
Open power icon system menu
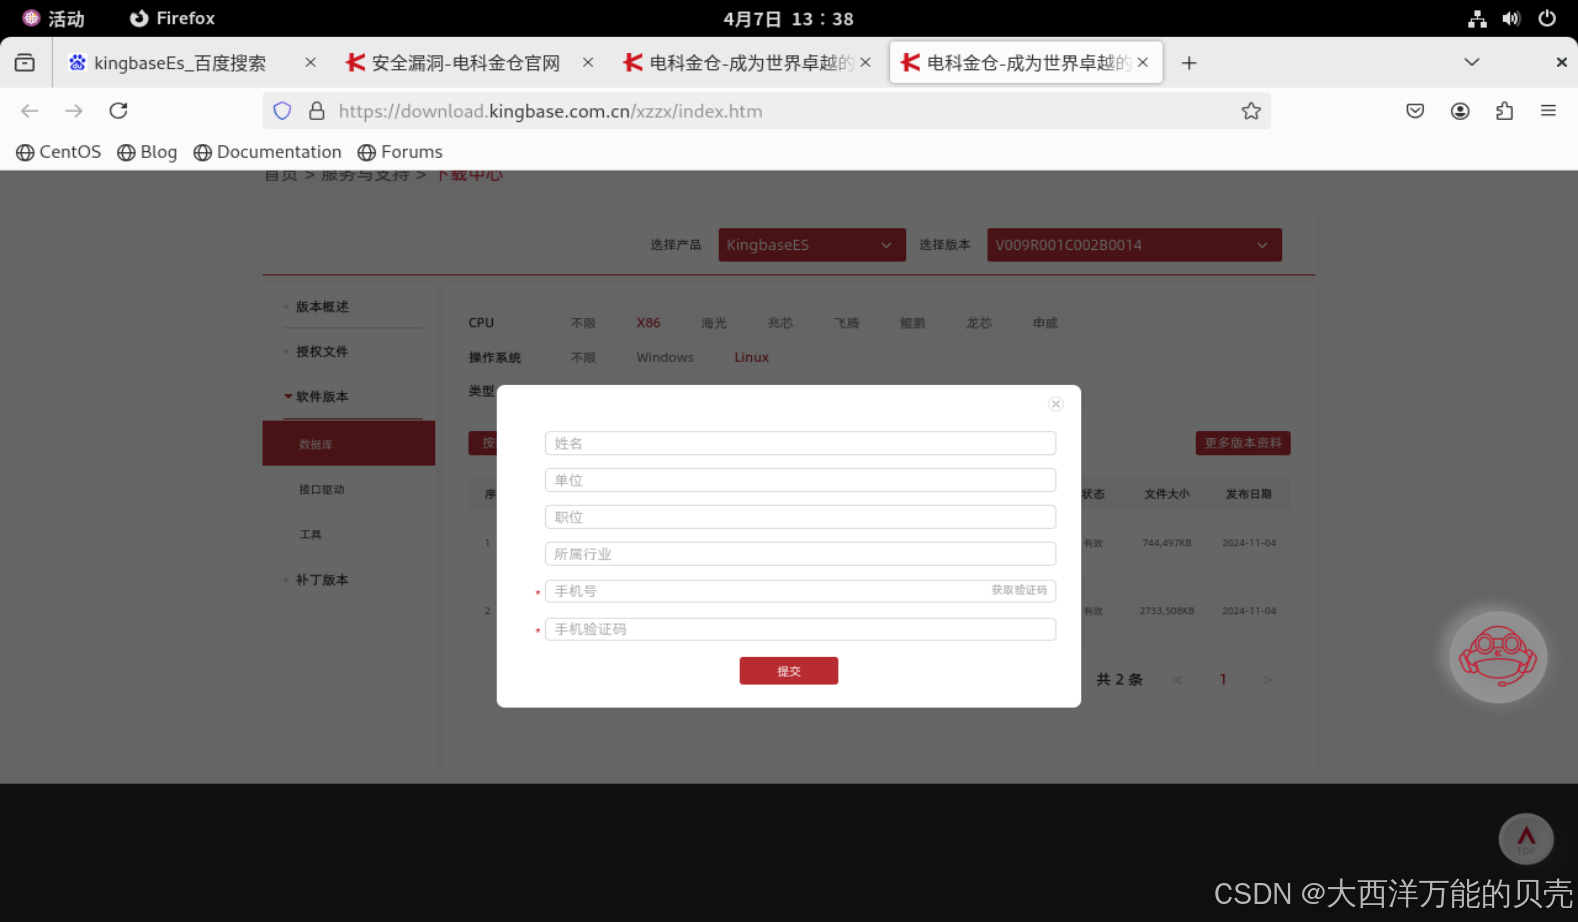1547,18
